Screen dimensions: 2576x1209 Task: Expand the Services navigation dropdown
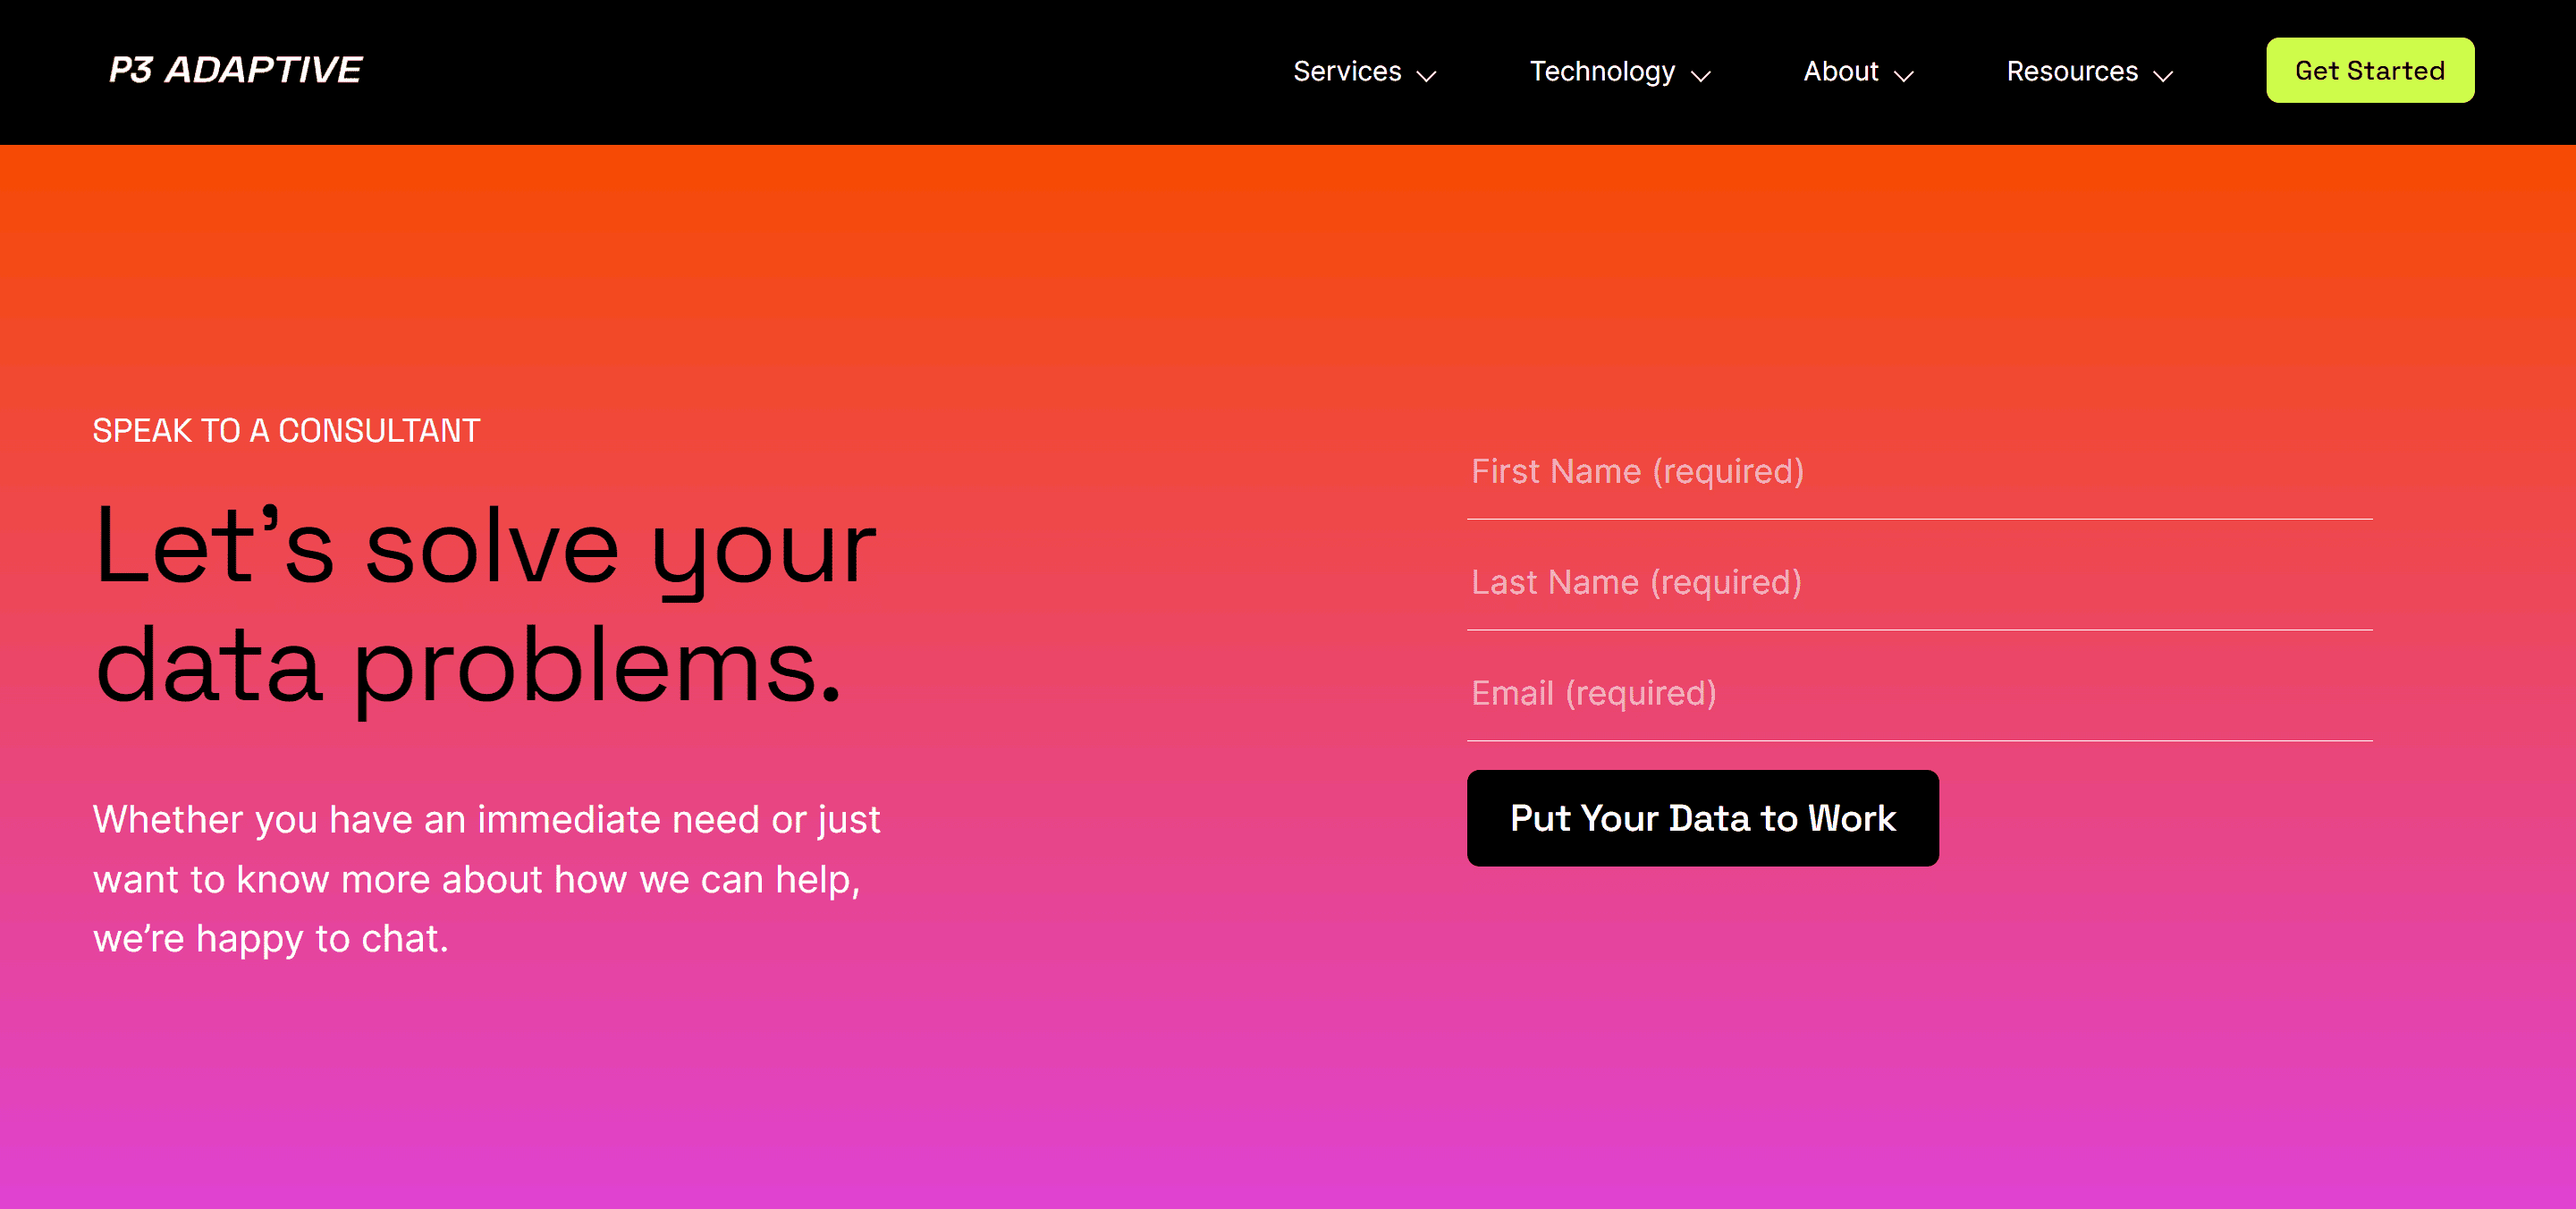tap(1364, 71)
